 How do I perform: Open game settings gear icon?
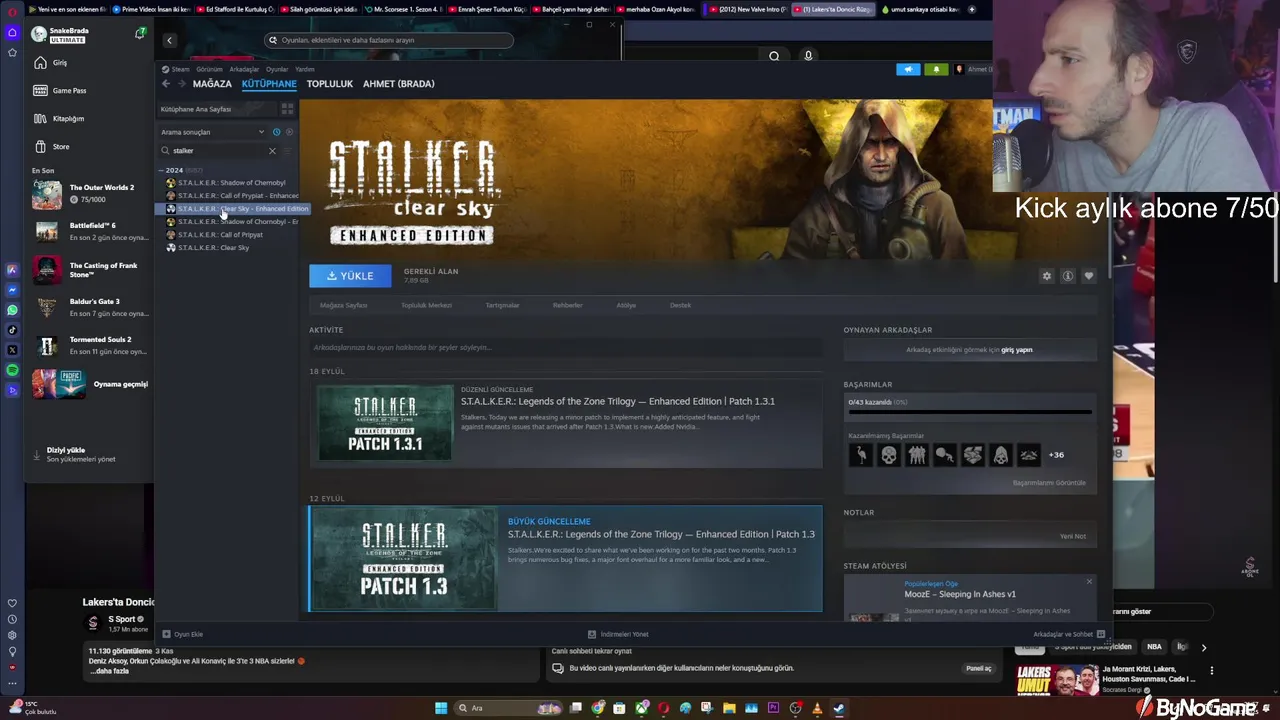1047,276
